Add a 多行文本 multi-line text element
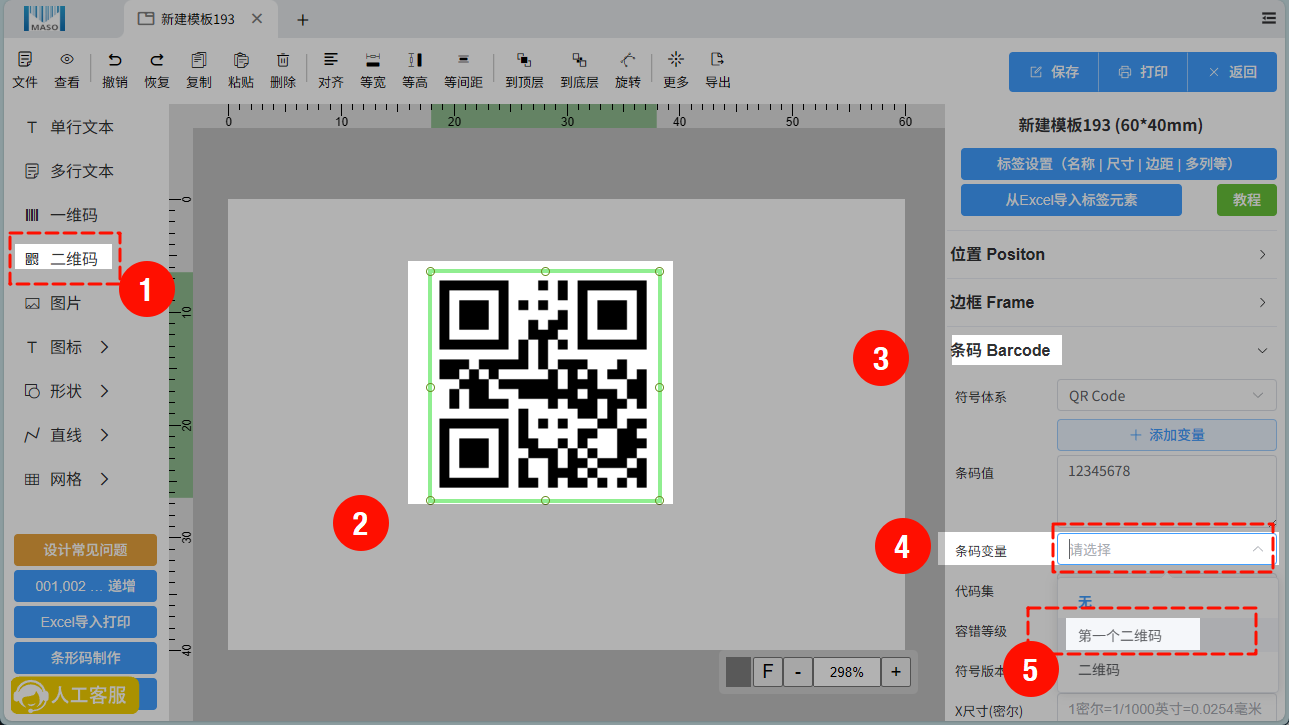Viewport: 1289px width, 725px height. click(x=70, y=171)
